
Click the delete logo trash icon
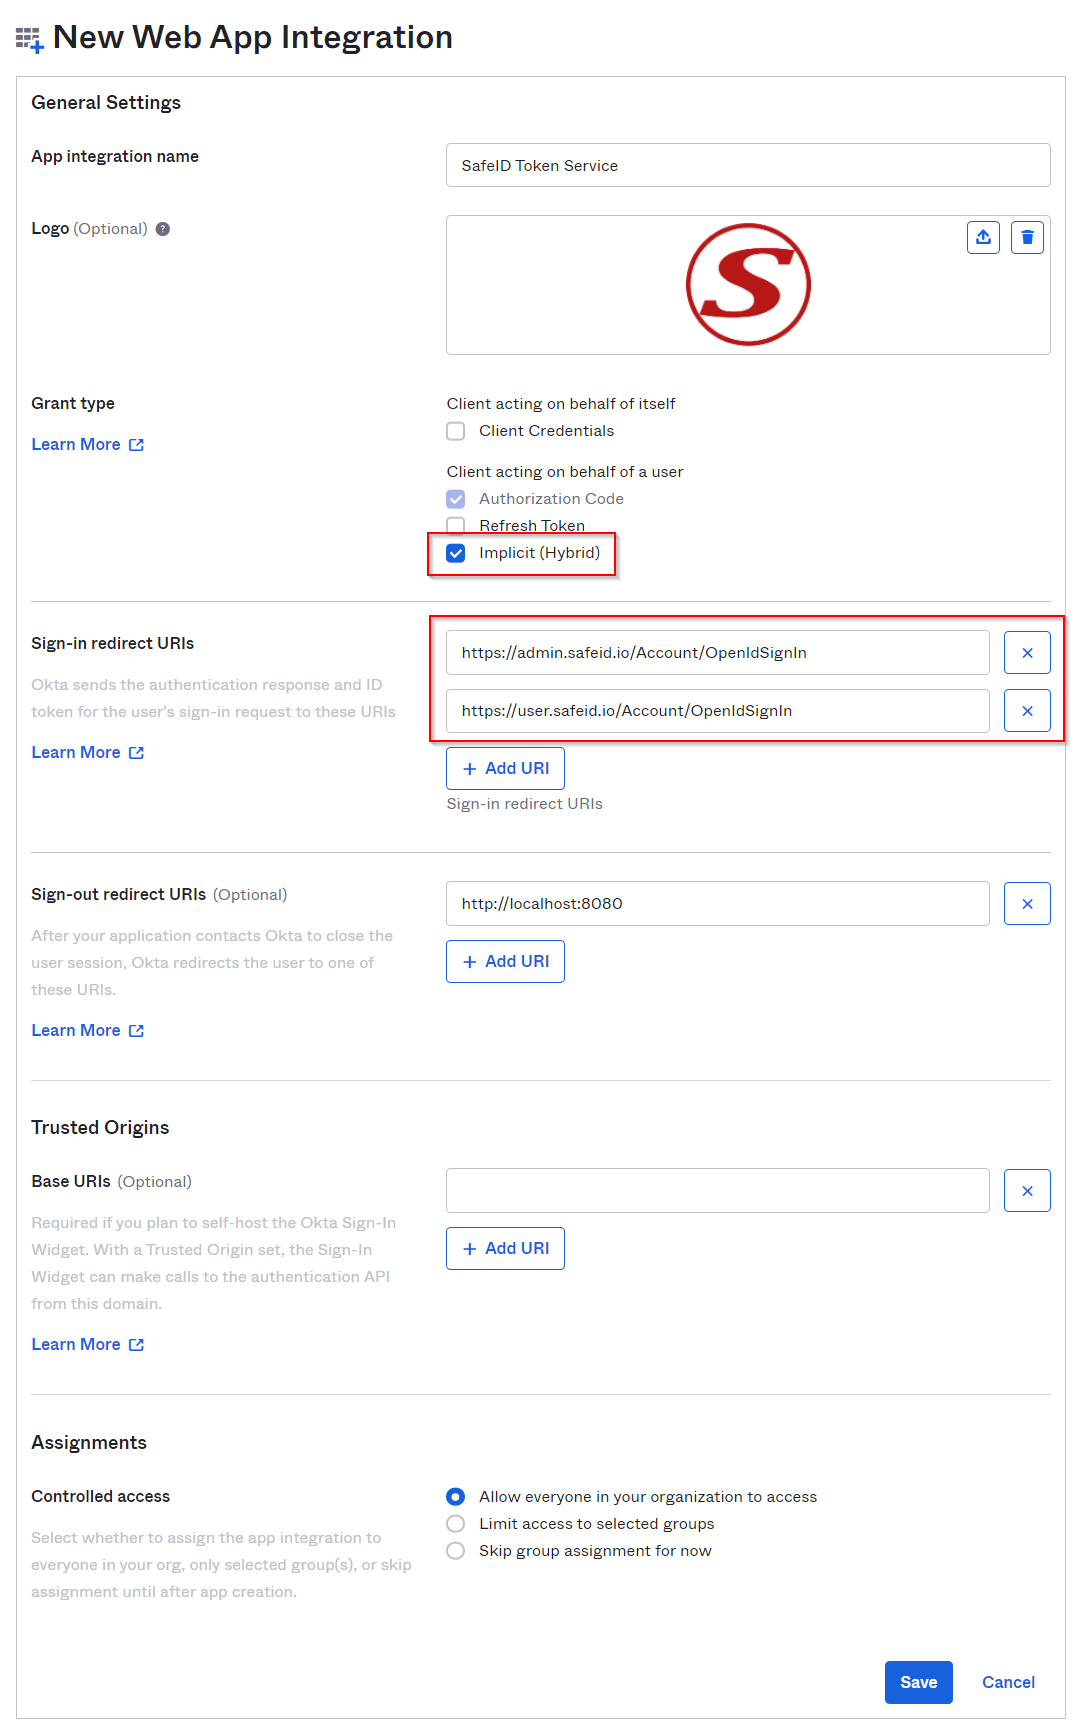[x=1027, y=237]
